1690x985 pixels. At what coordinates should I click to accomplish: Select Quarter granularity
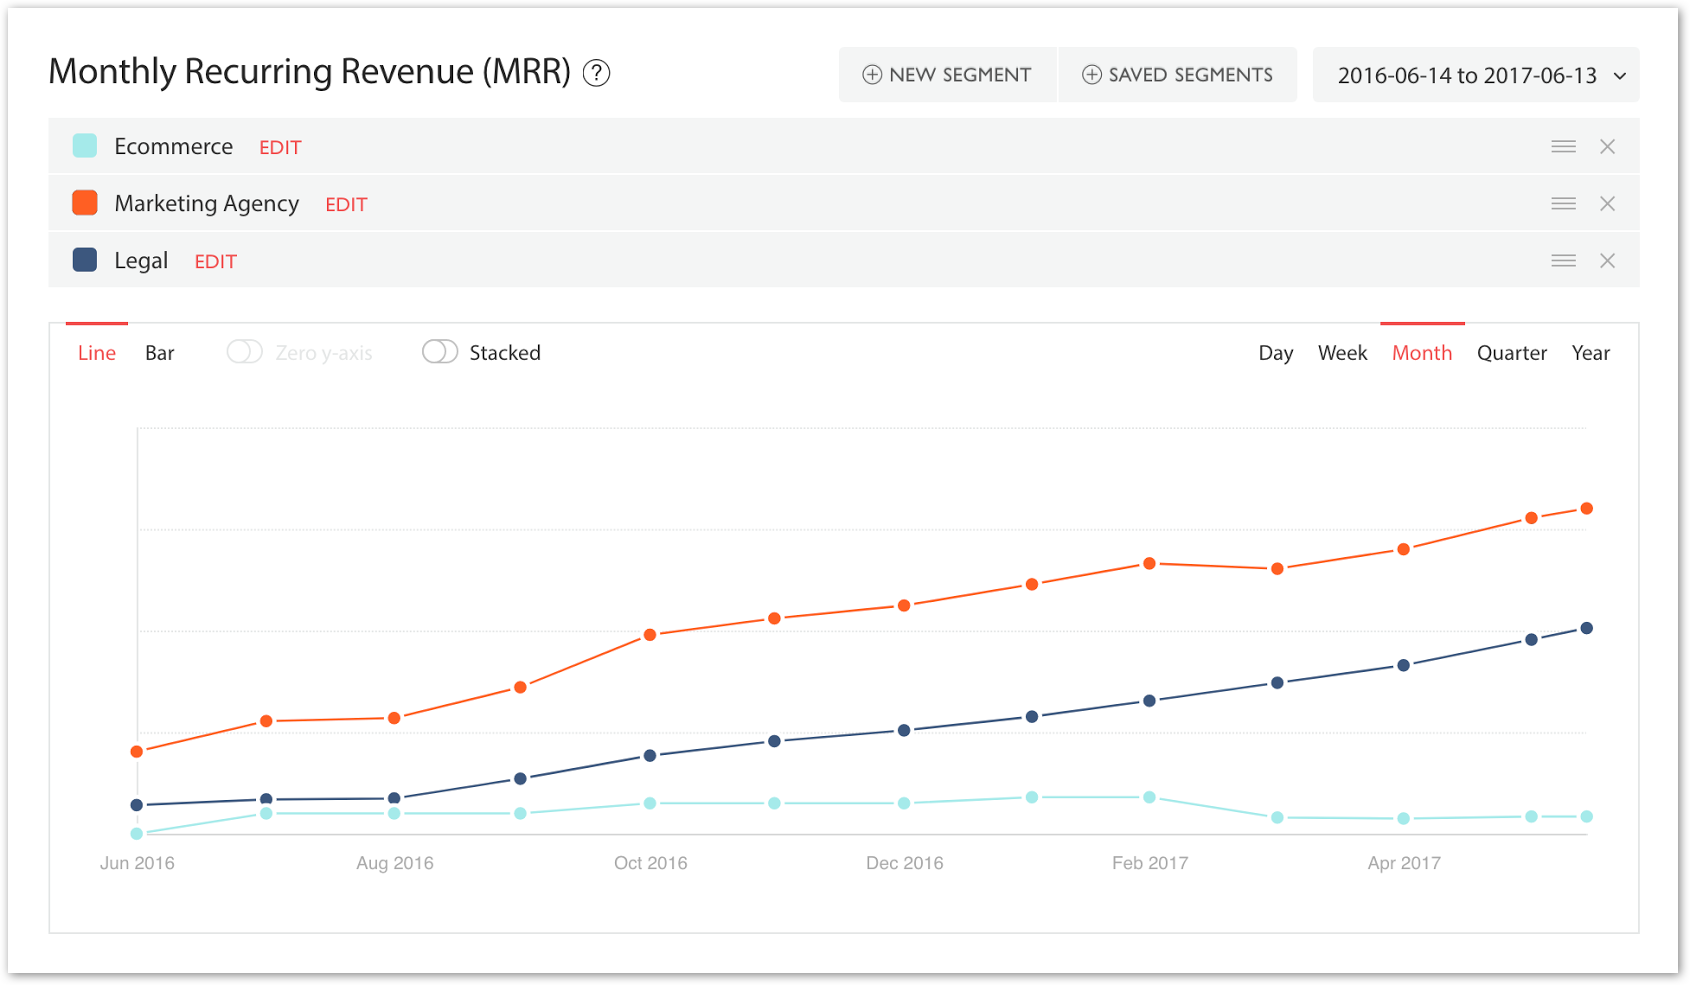click(x=1512, y=352)
